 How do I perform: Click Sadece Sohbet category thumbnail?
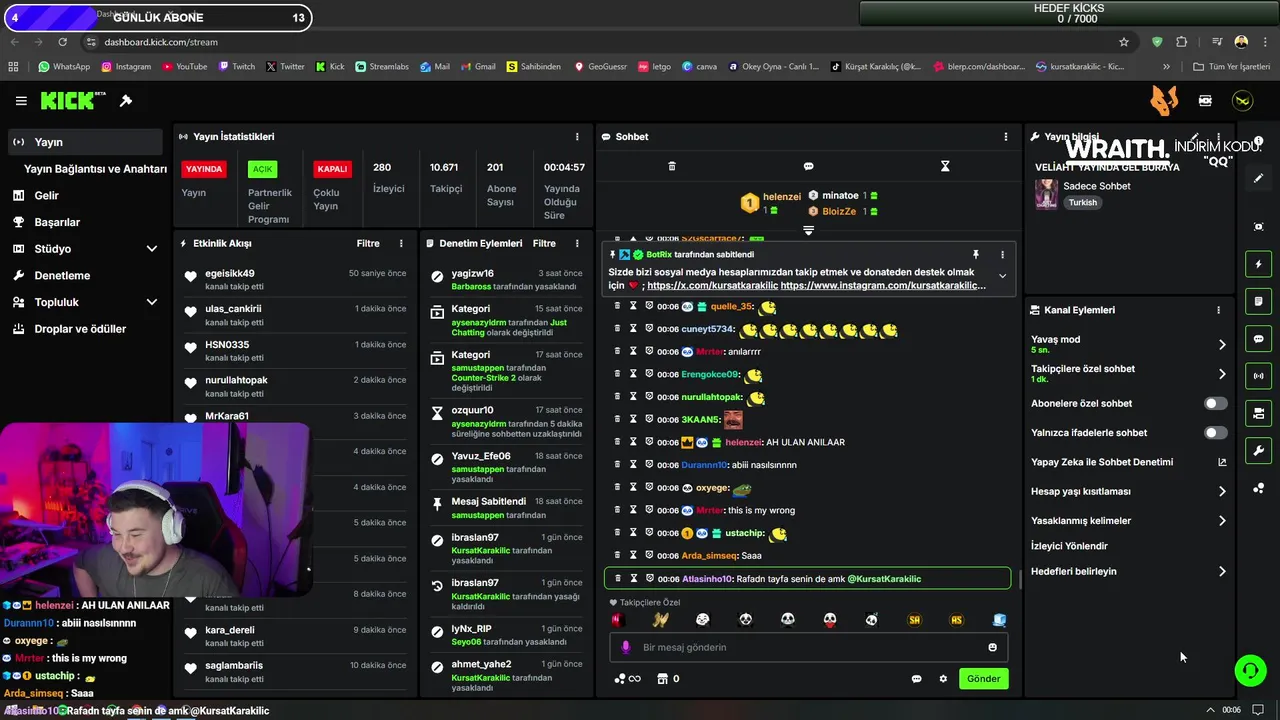tap(1046, 193)
